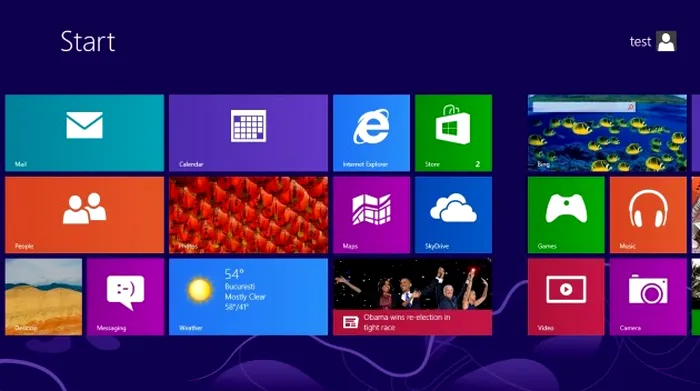The width and height of the screenshot is (700, 391).
Task: Launch the Games tile
Action: [566, 215]
